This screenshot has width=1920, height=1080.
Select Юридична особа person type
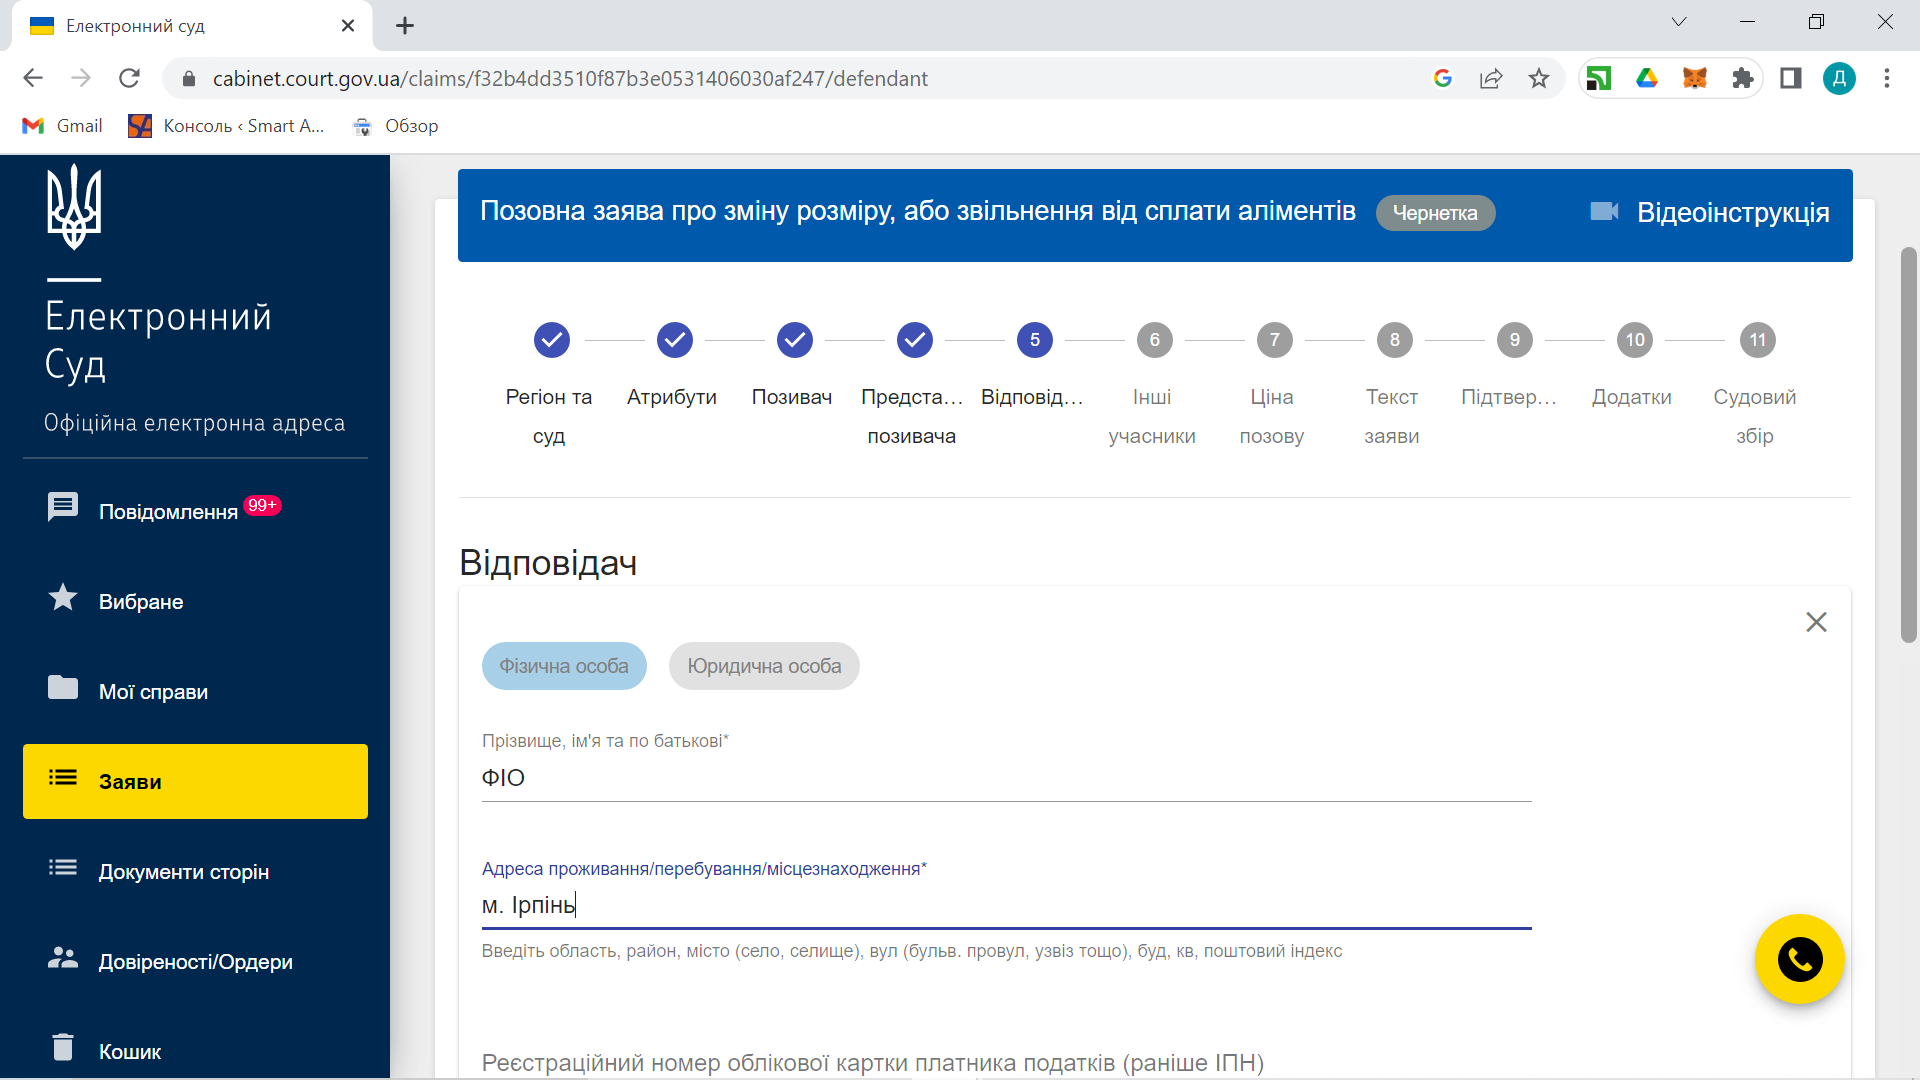pyautogui.click(x=764, y=666)
